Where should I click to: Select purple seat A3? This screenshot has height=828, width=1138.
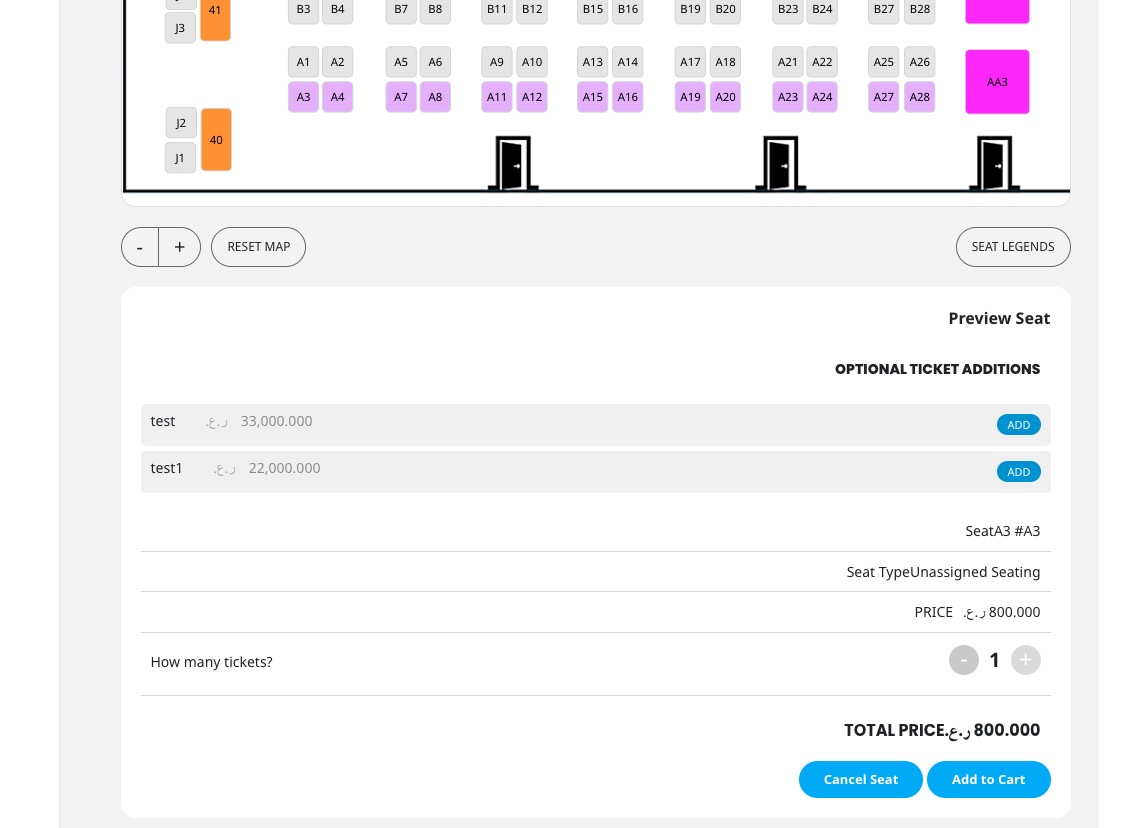303,97
